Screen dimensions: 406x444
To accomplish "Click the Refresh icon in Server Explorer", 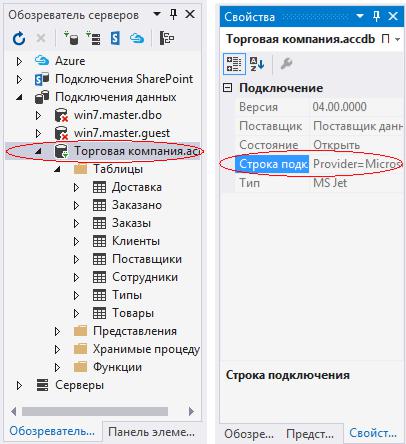I will click(19, 38).
